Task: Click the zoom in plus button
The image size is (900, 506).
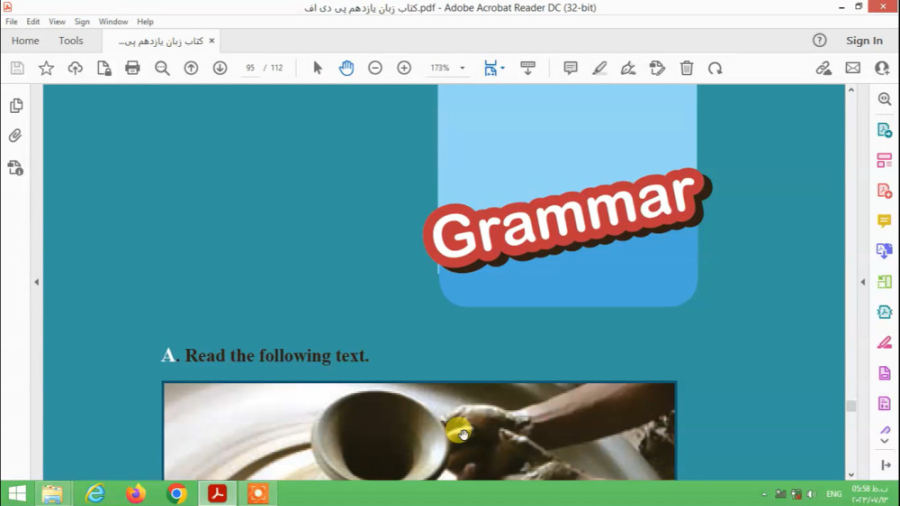Action: point(404,68)
